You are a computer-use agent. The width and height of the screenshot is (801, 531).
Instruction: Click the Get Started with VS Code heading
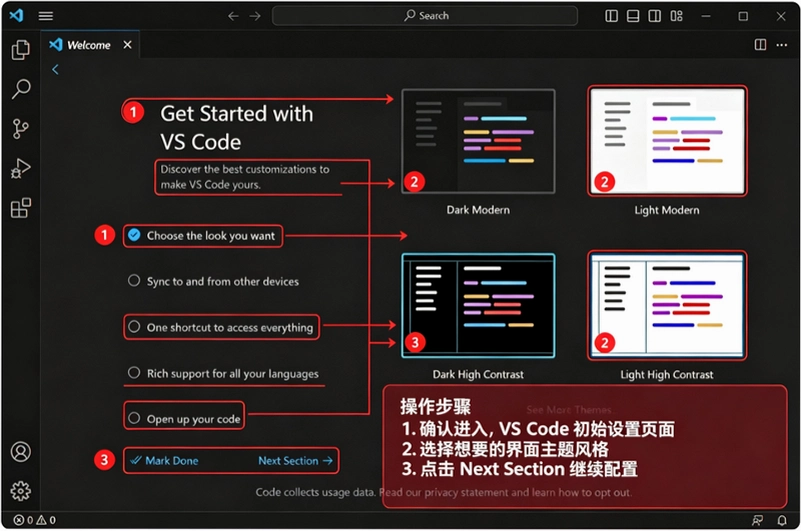coord(237,128)
